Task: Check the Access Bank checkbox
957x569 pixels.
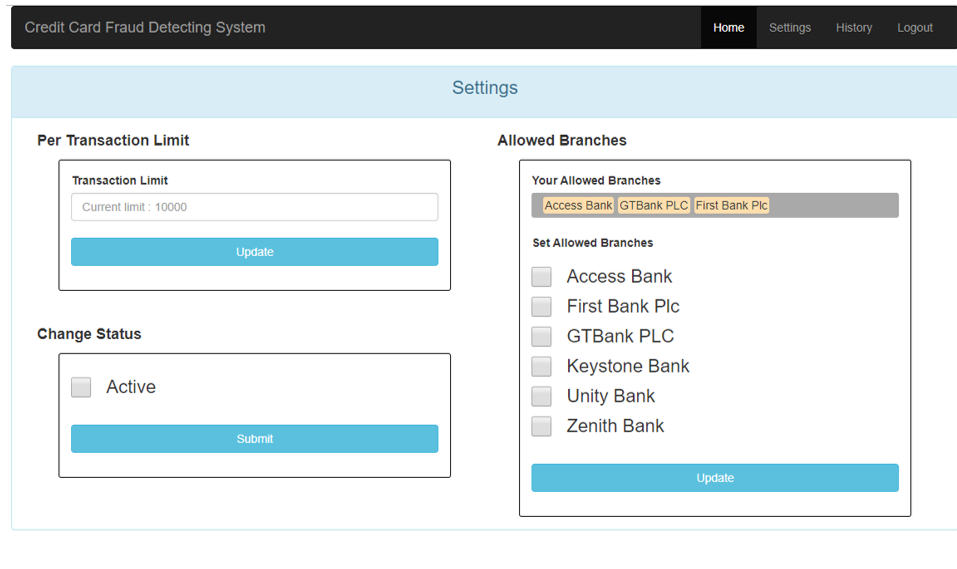Action: coord(541,277)
